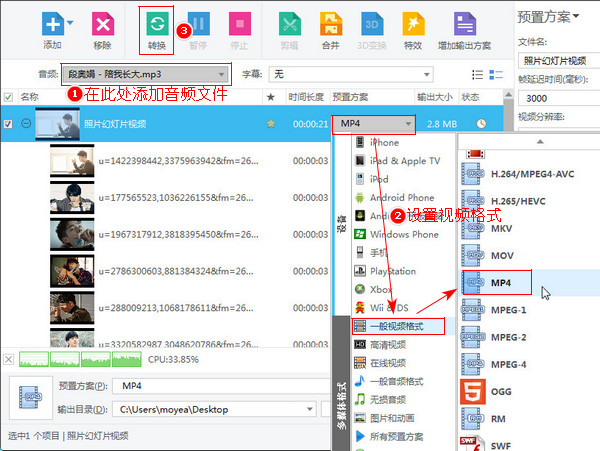Uncheck the 照片幻灯片视频 row checkbox
Viewport: 600px width, 451px height.
click(8, 124)
